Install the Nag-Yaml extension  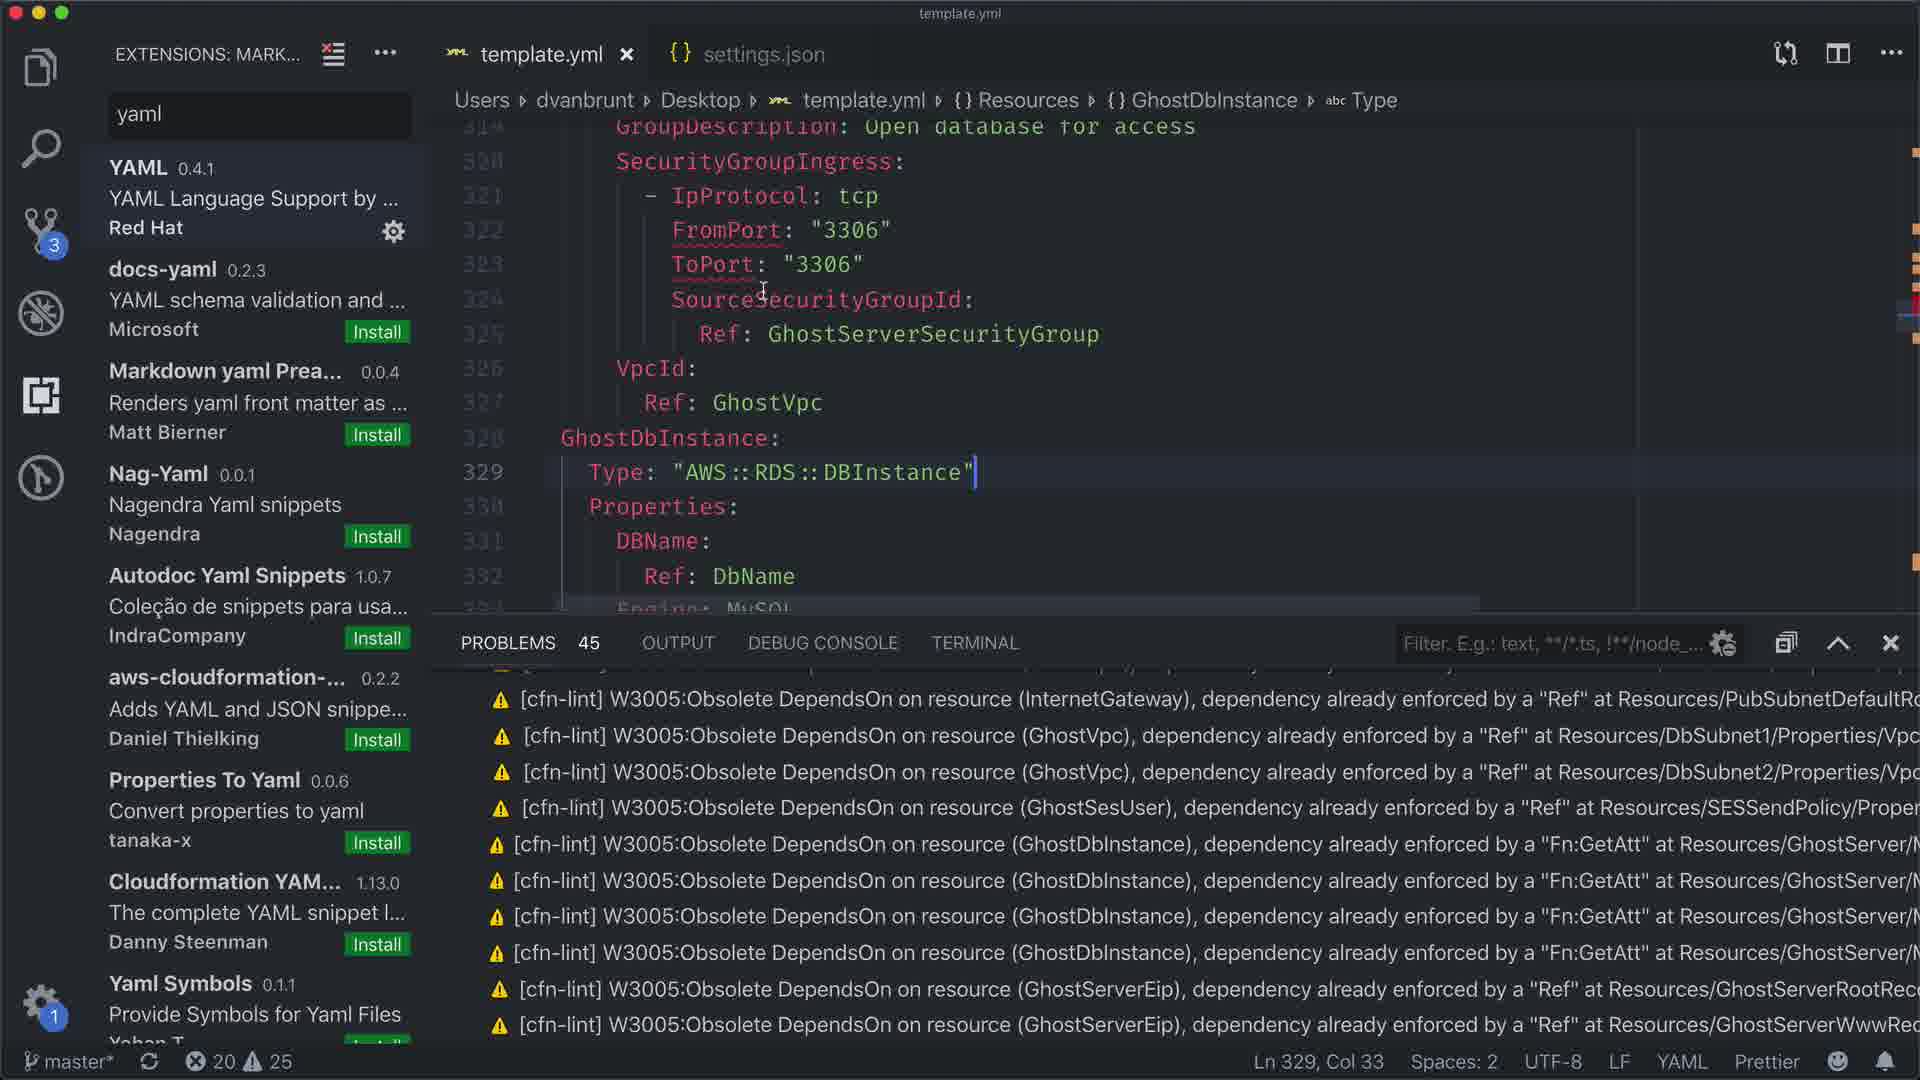tap(377, 537)
